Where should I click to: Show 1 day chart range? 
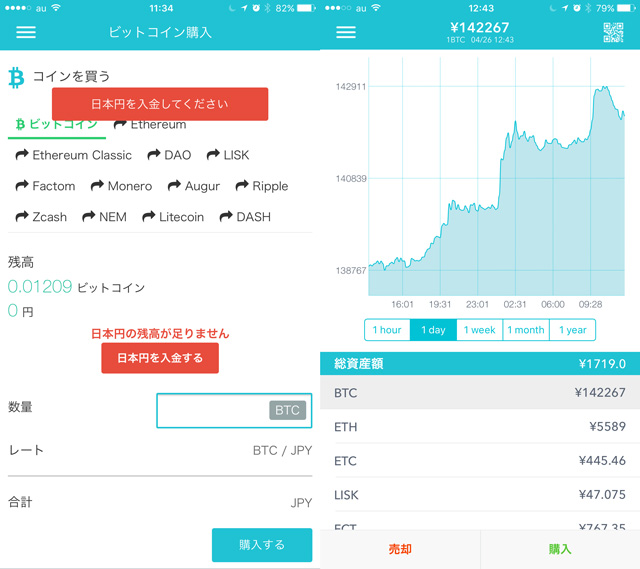433,330
